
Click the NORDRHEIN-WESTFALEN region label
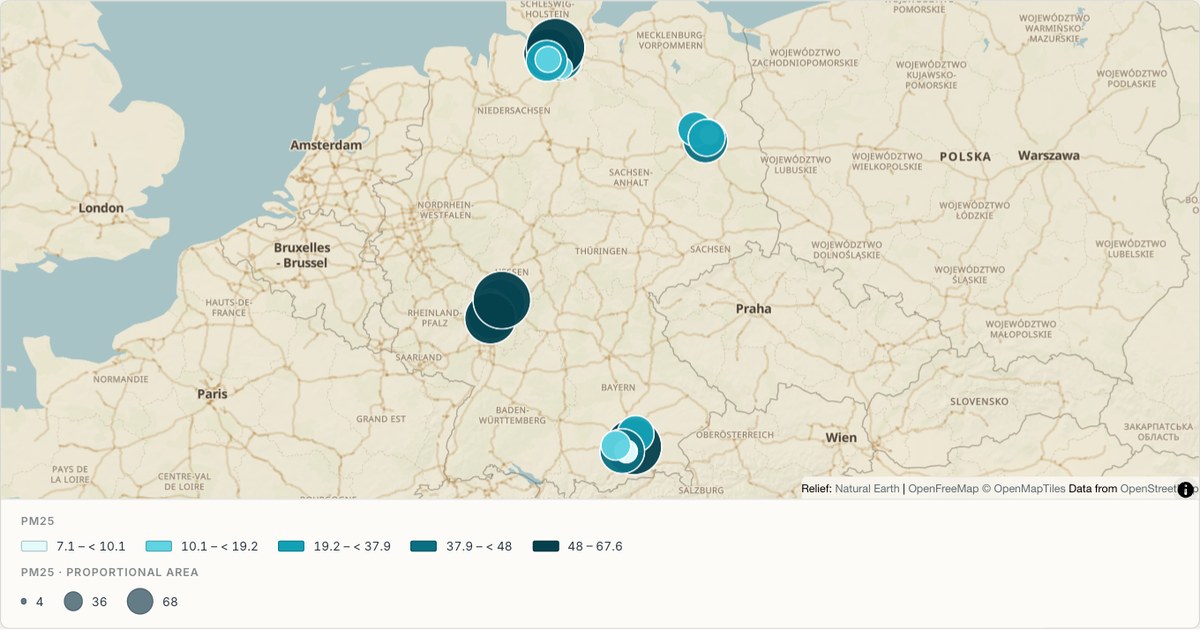444,209
